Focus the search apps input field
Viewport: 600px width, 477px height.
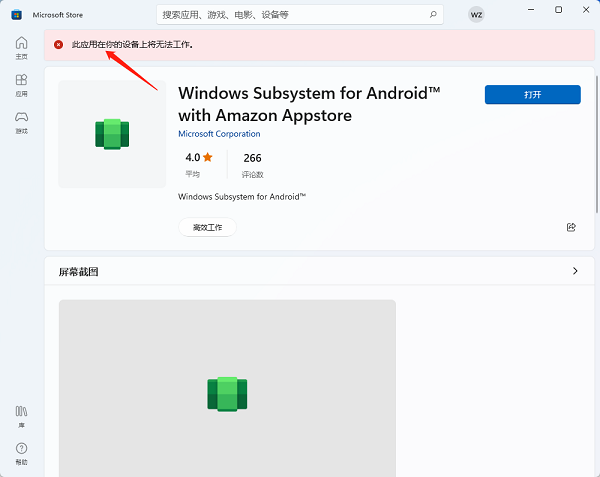[x=300, y=15]
